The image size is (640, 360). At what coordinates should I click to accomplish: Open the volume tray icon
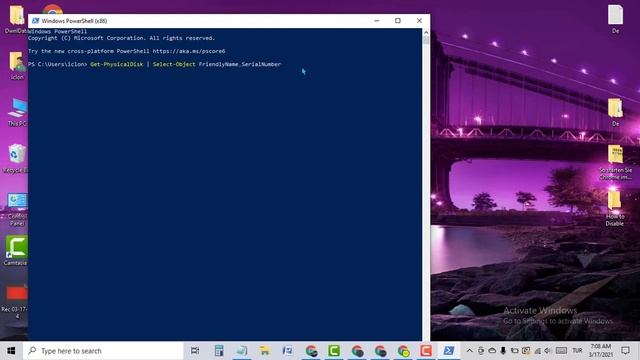(x=548, y=351)
